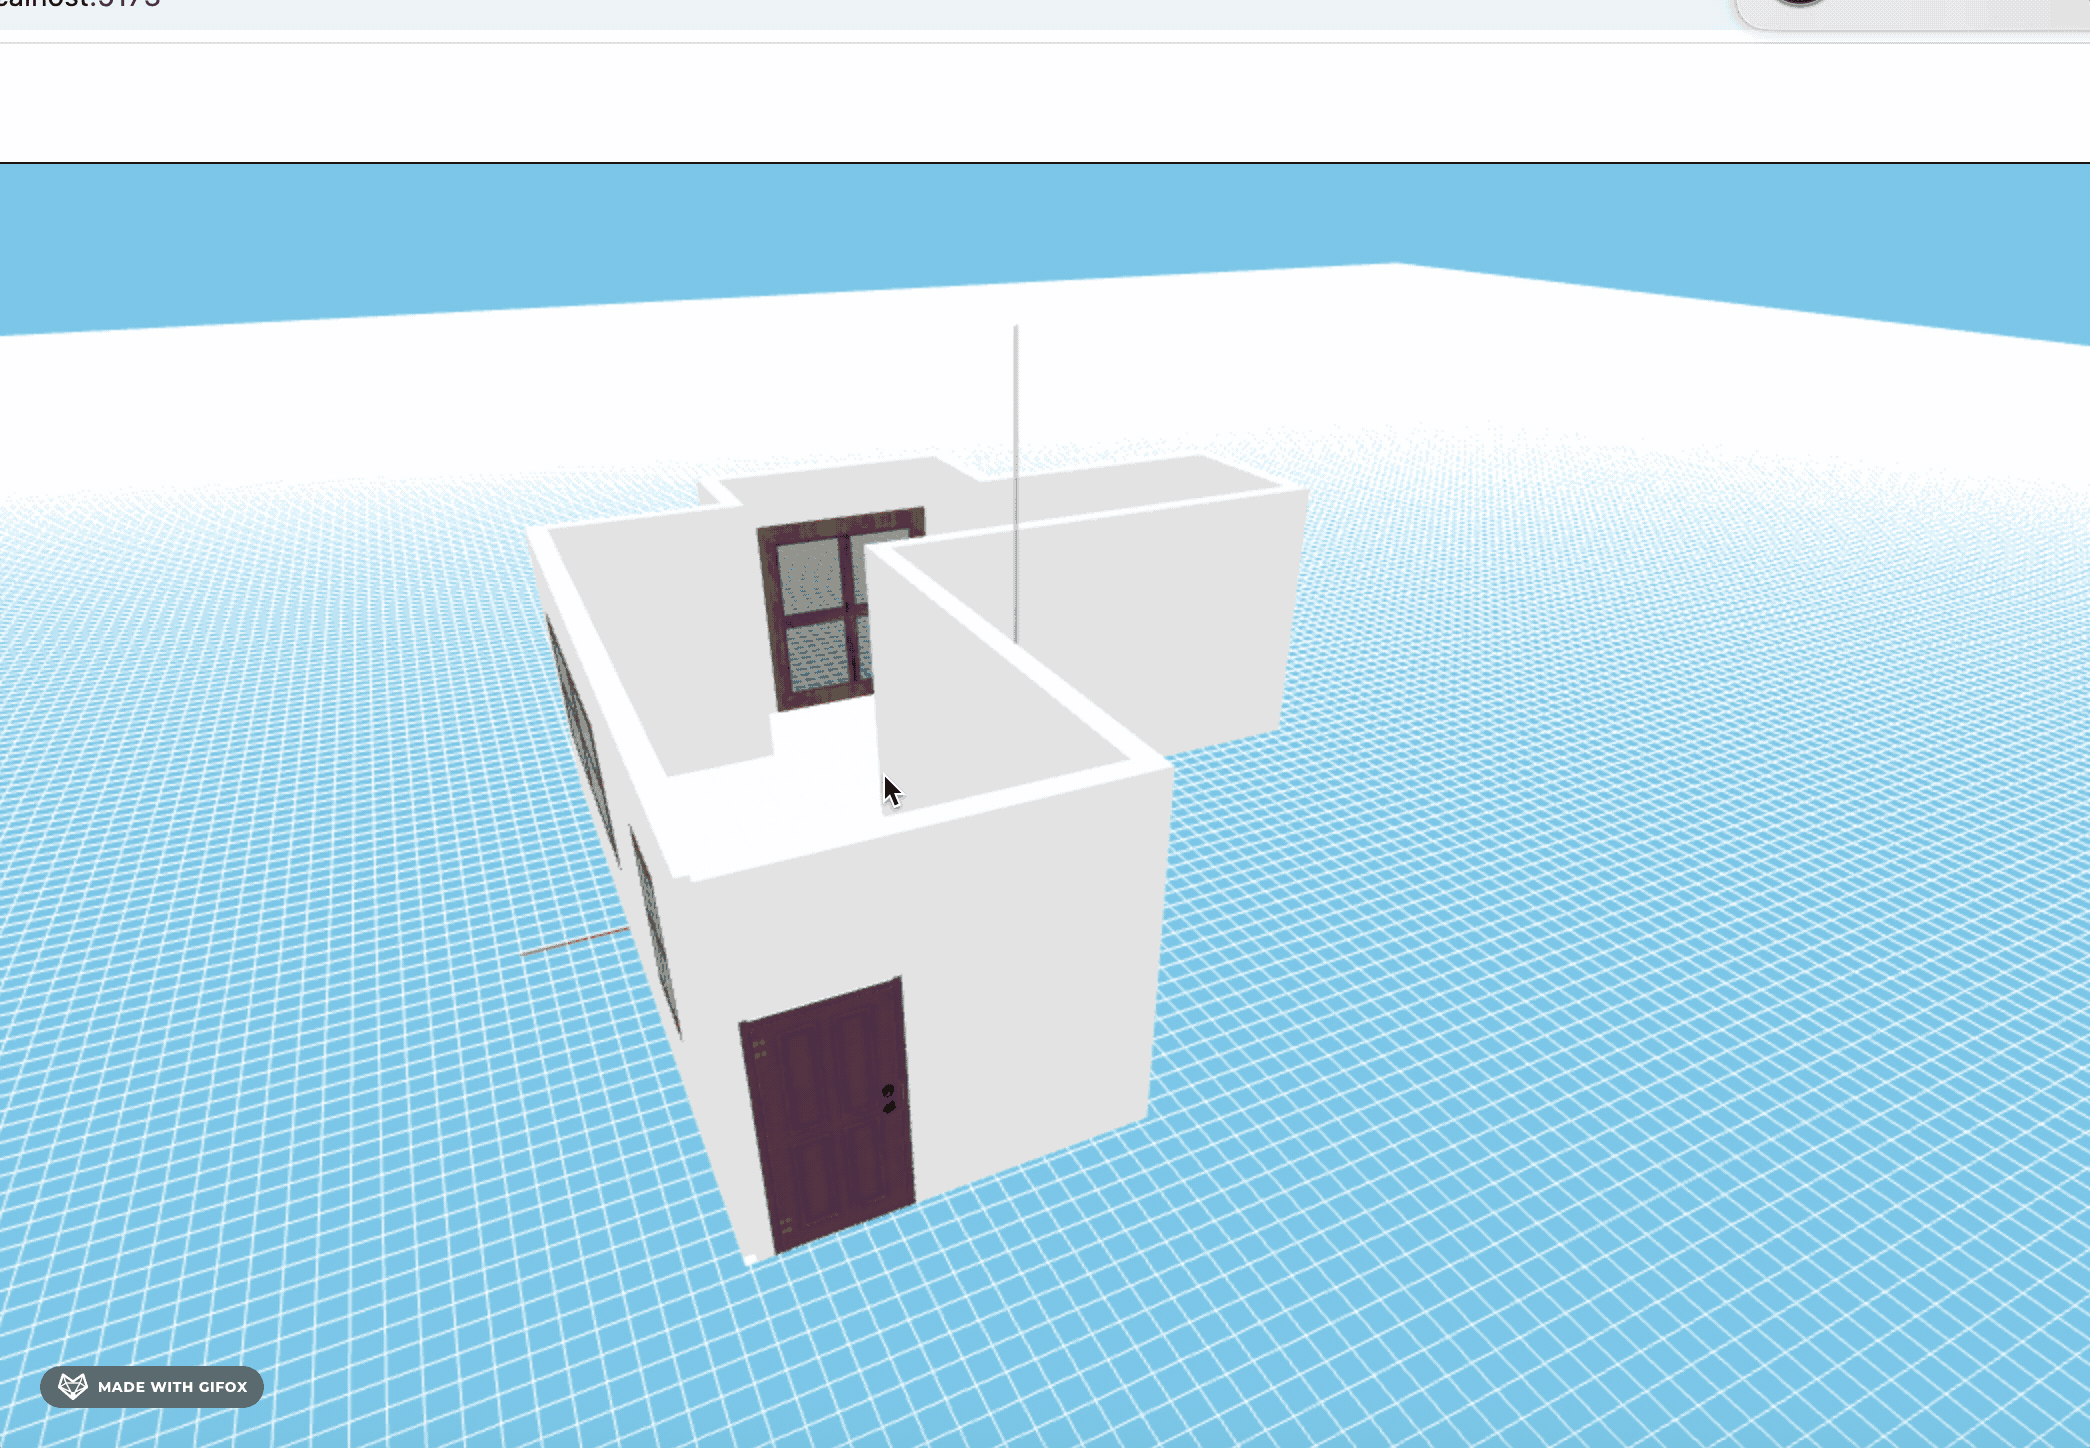Image resolution: width=2090 pixels, height=1448 pixels.
Task: Click the cut-off localhost address in the browser
Action: (80, 5)
